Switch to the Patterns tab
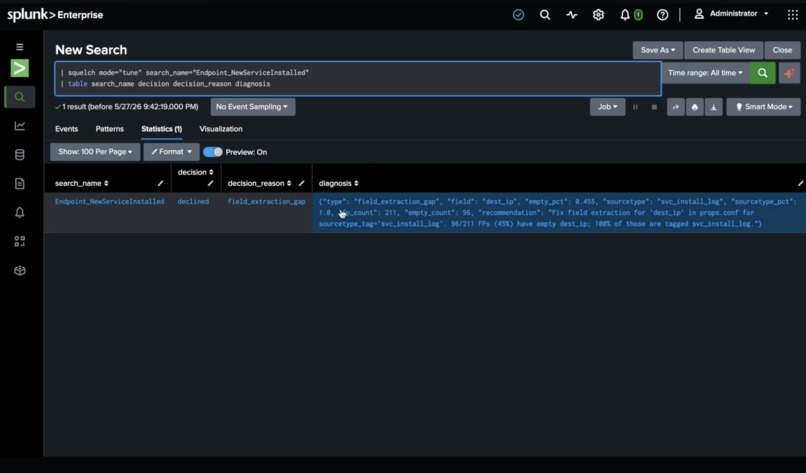 point(109,129)
